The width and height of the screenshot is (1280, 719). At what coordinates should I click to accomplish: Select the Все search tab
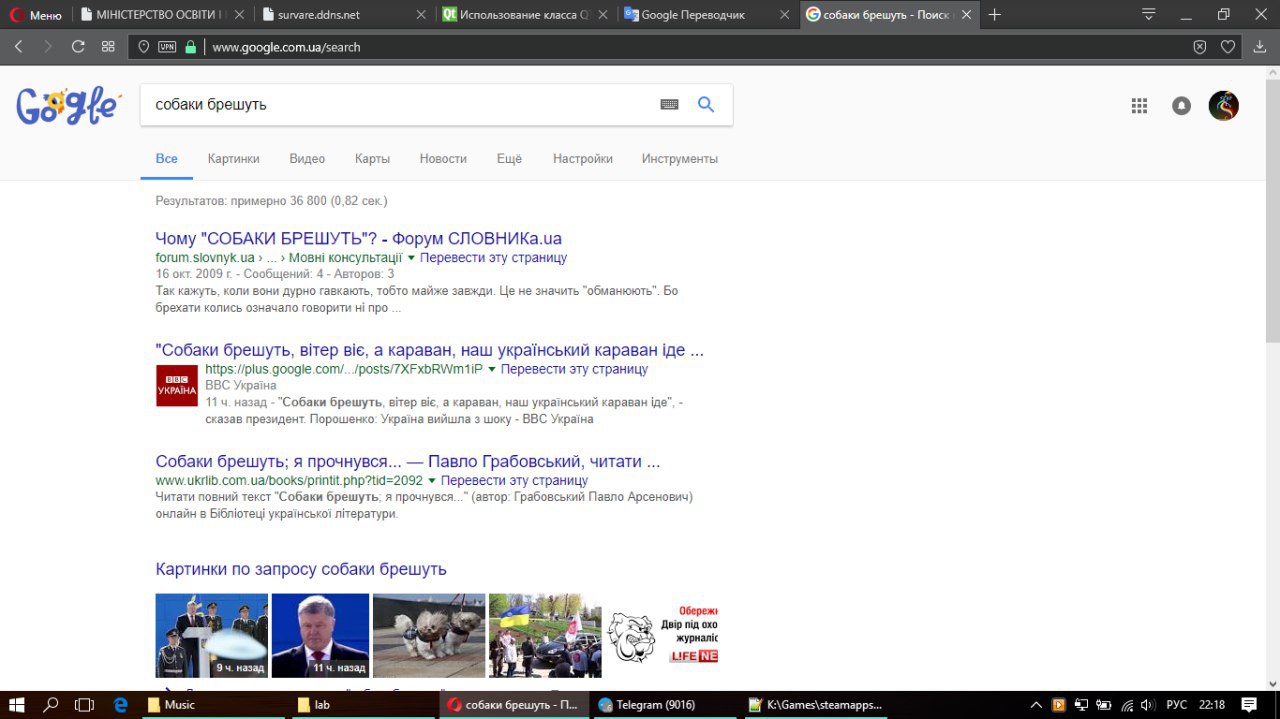167,158
